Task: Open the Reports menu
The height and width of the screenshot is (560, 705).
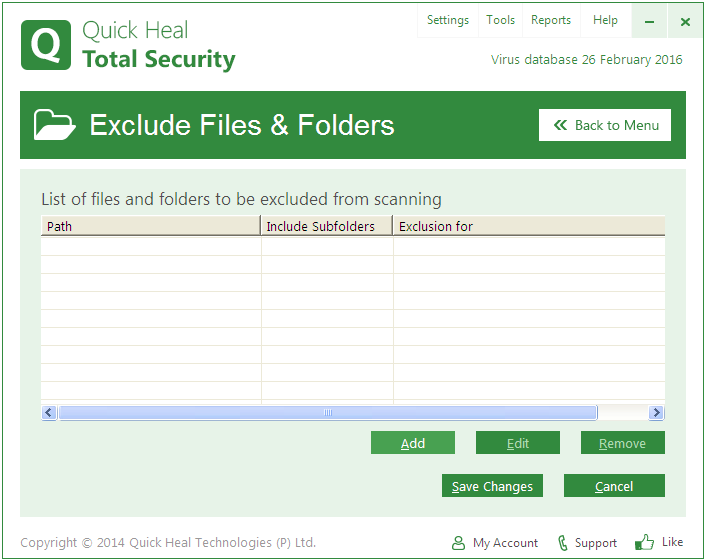Action: 550,20
